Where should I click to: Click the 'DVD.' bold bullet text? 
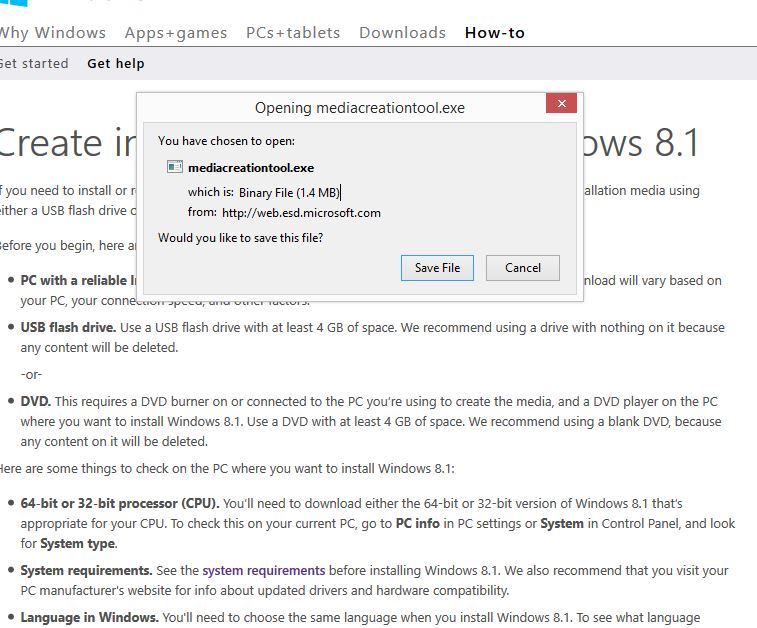click(x=36, y=402)
